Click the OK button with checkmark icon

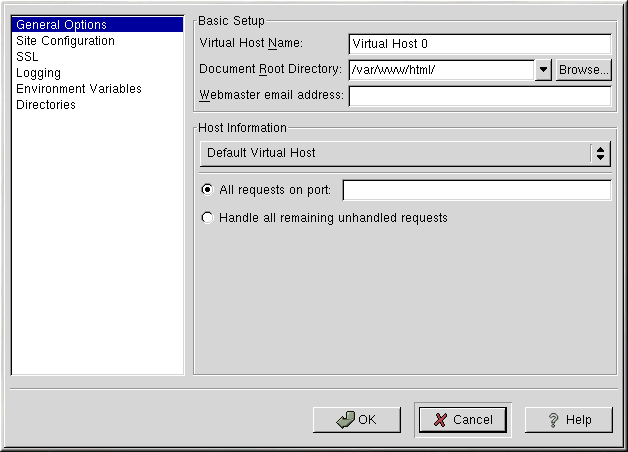click(356, 420)
